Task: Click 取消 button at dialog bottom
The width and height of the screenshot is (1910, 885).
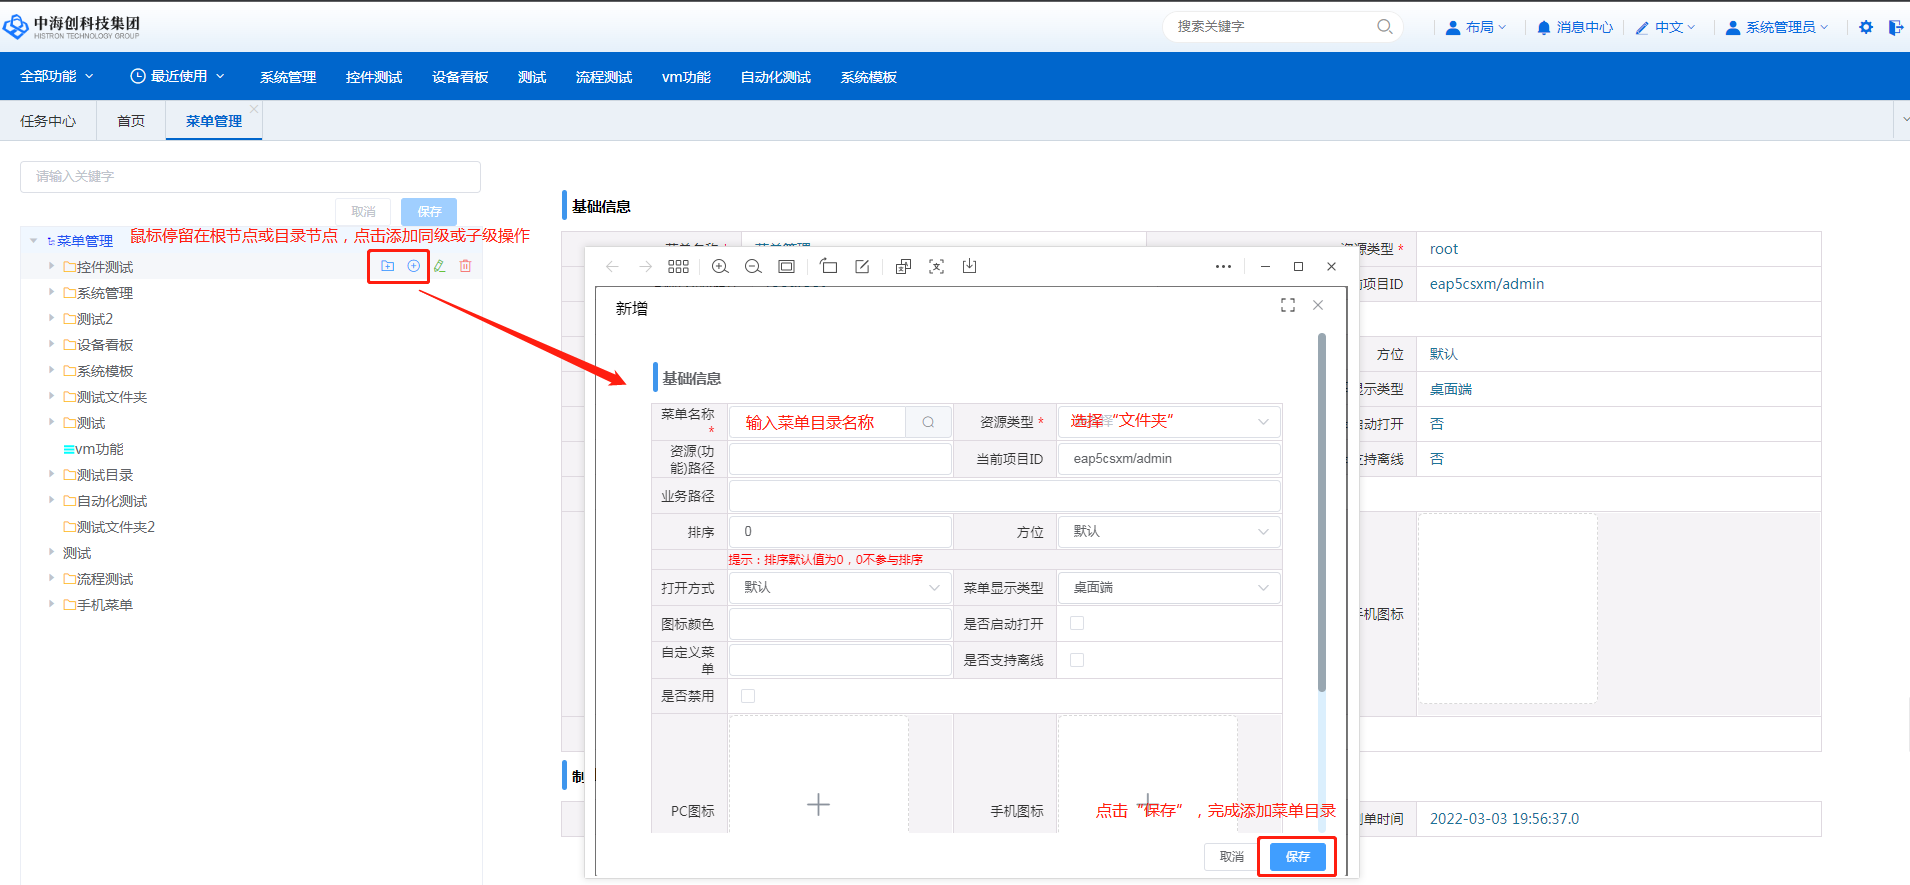Action: pos(1231,857)
